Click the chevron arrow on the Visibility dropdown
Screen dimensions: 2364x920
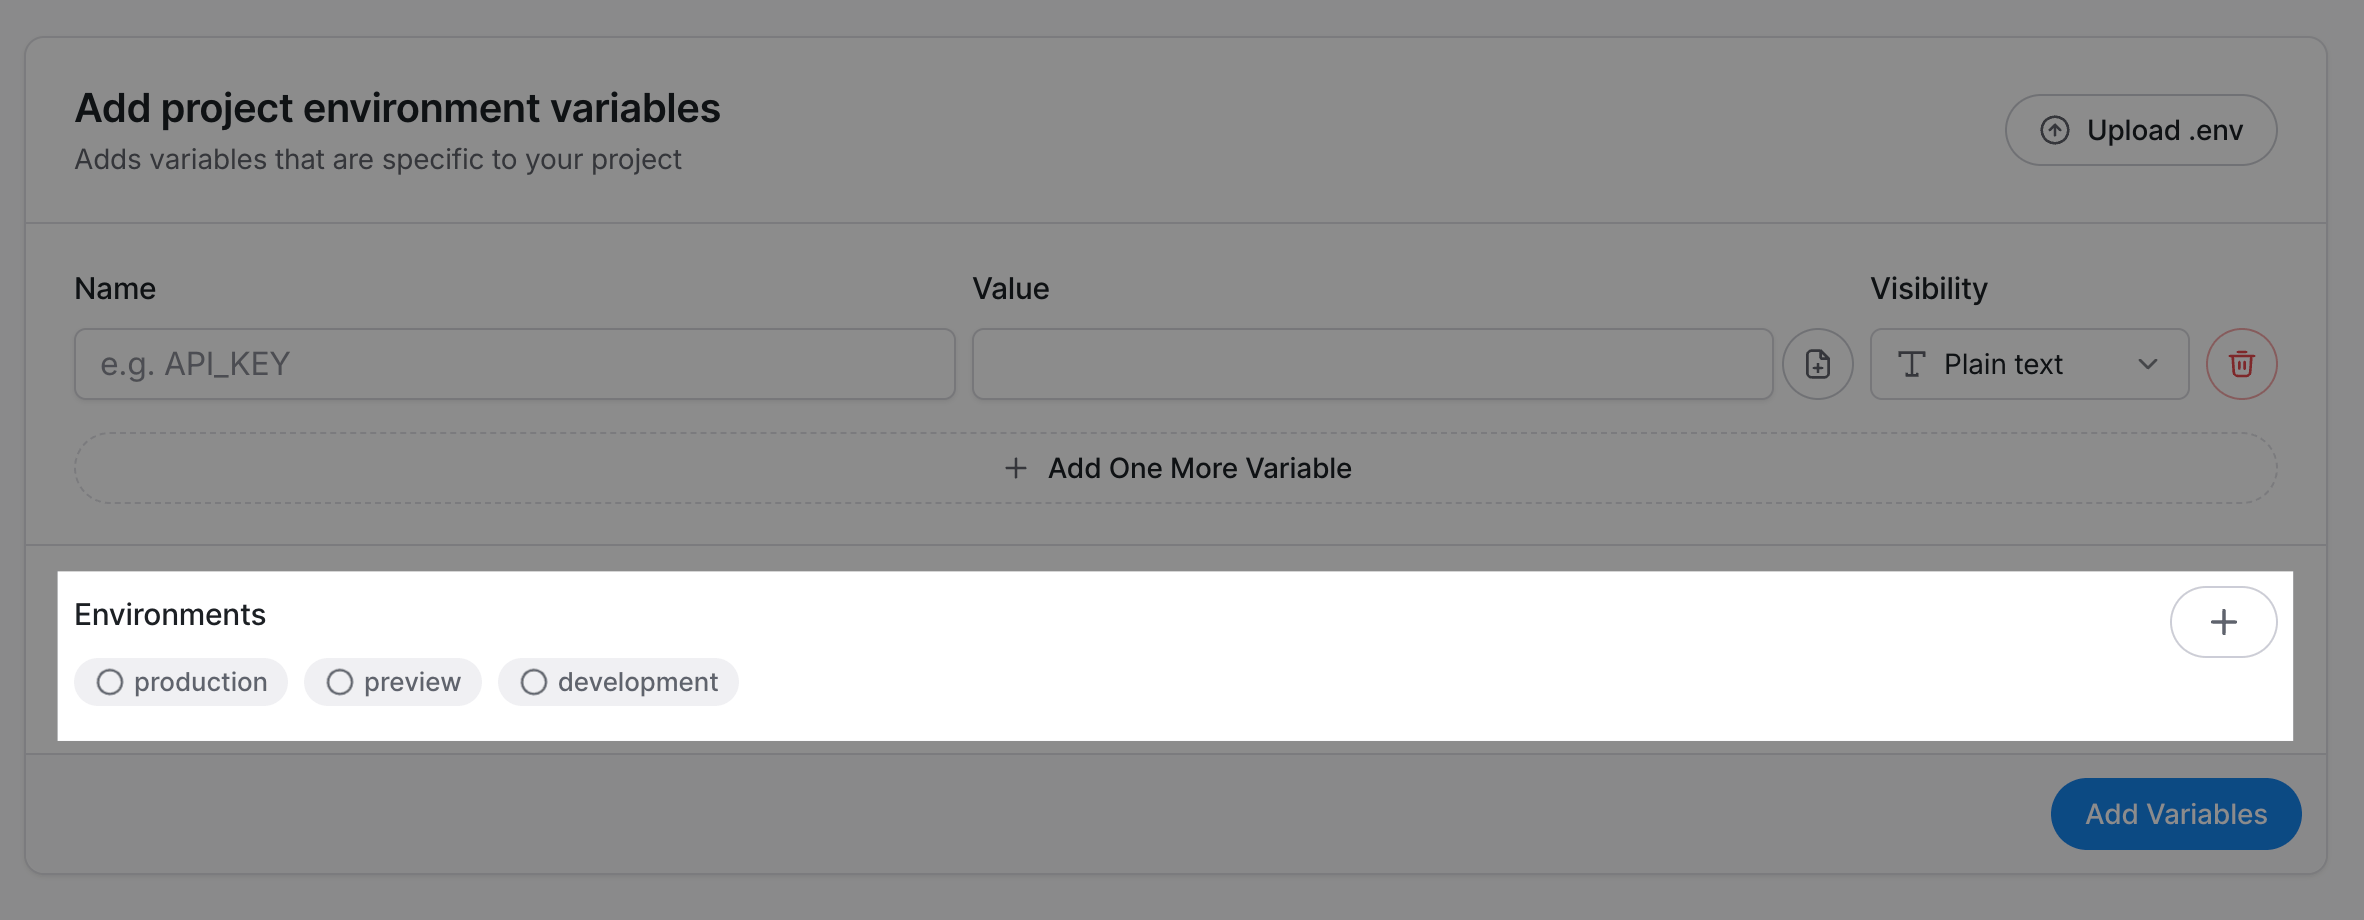2147,364
